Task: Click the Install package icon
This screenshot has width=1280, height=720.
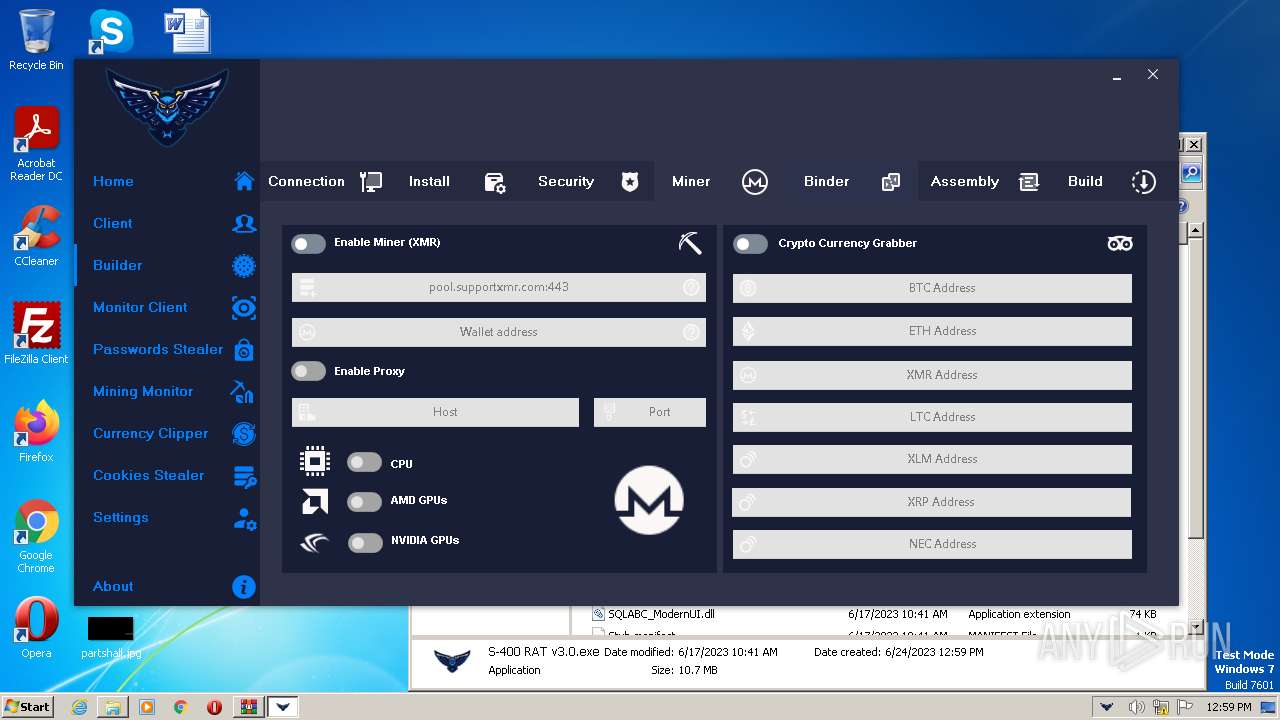Action: [x=495, y=182]
